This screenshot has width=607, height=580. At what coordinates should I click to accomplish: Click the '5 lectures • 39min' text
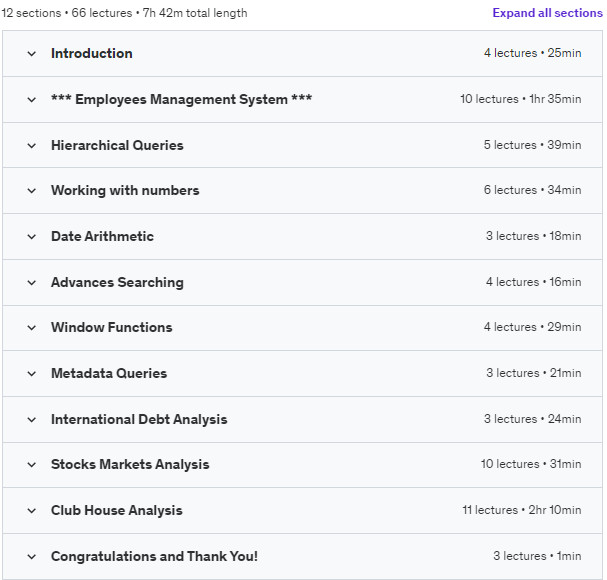point(532,145)
